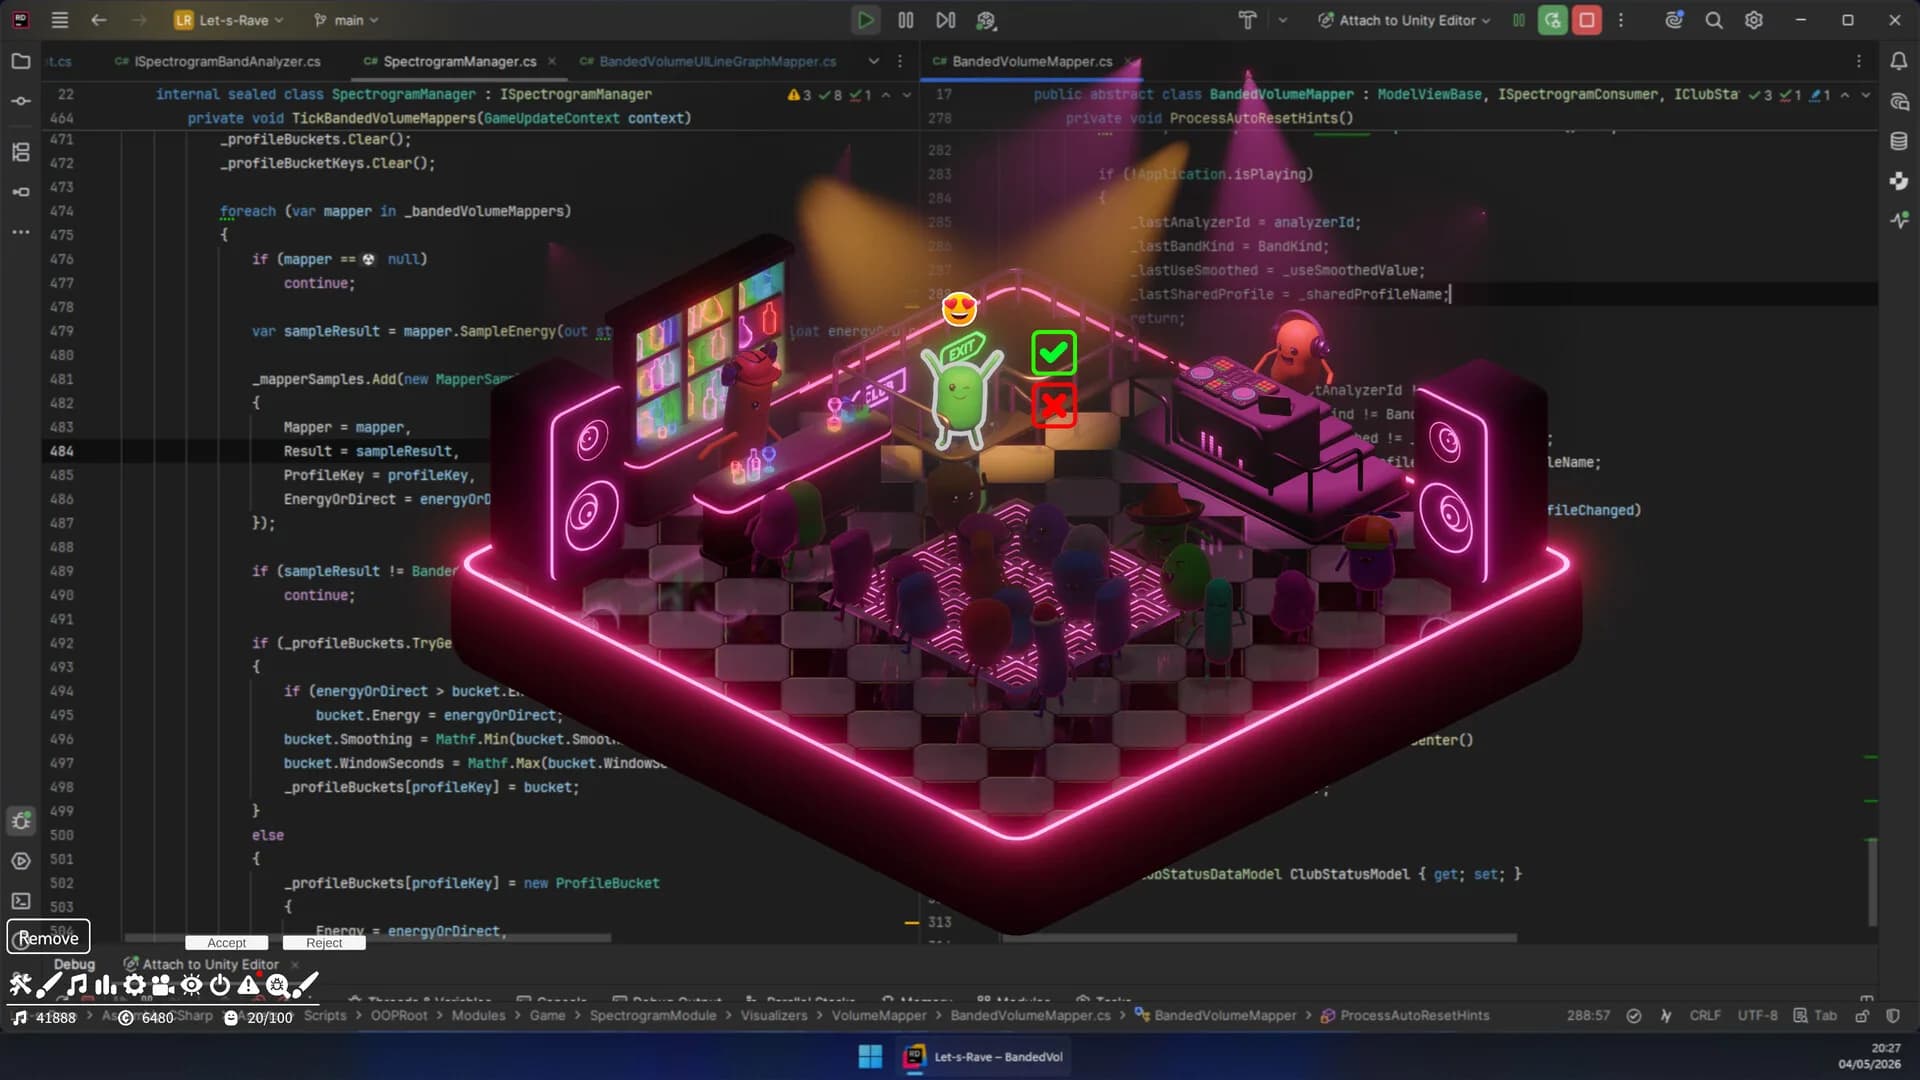Open right editor tab options menu

(1859, 61)
